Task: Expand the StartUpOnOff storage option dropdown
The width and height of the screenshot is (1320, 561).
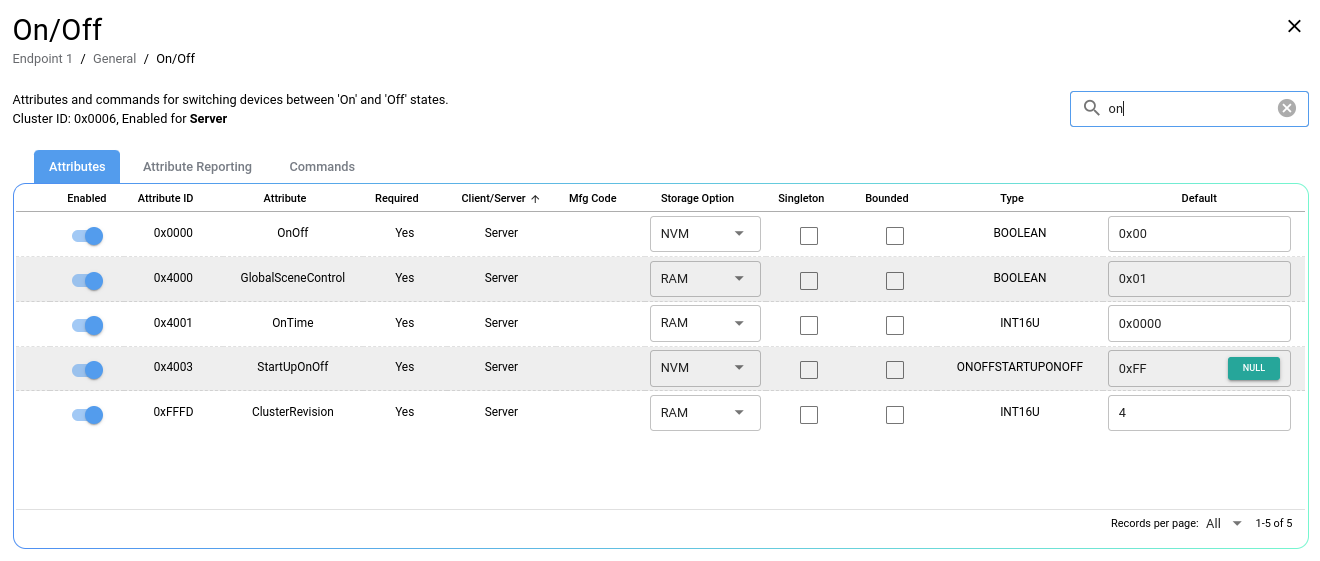Action: coord(705,368)
